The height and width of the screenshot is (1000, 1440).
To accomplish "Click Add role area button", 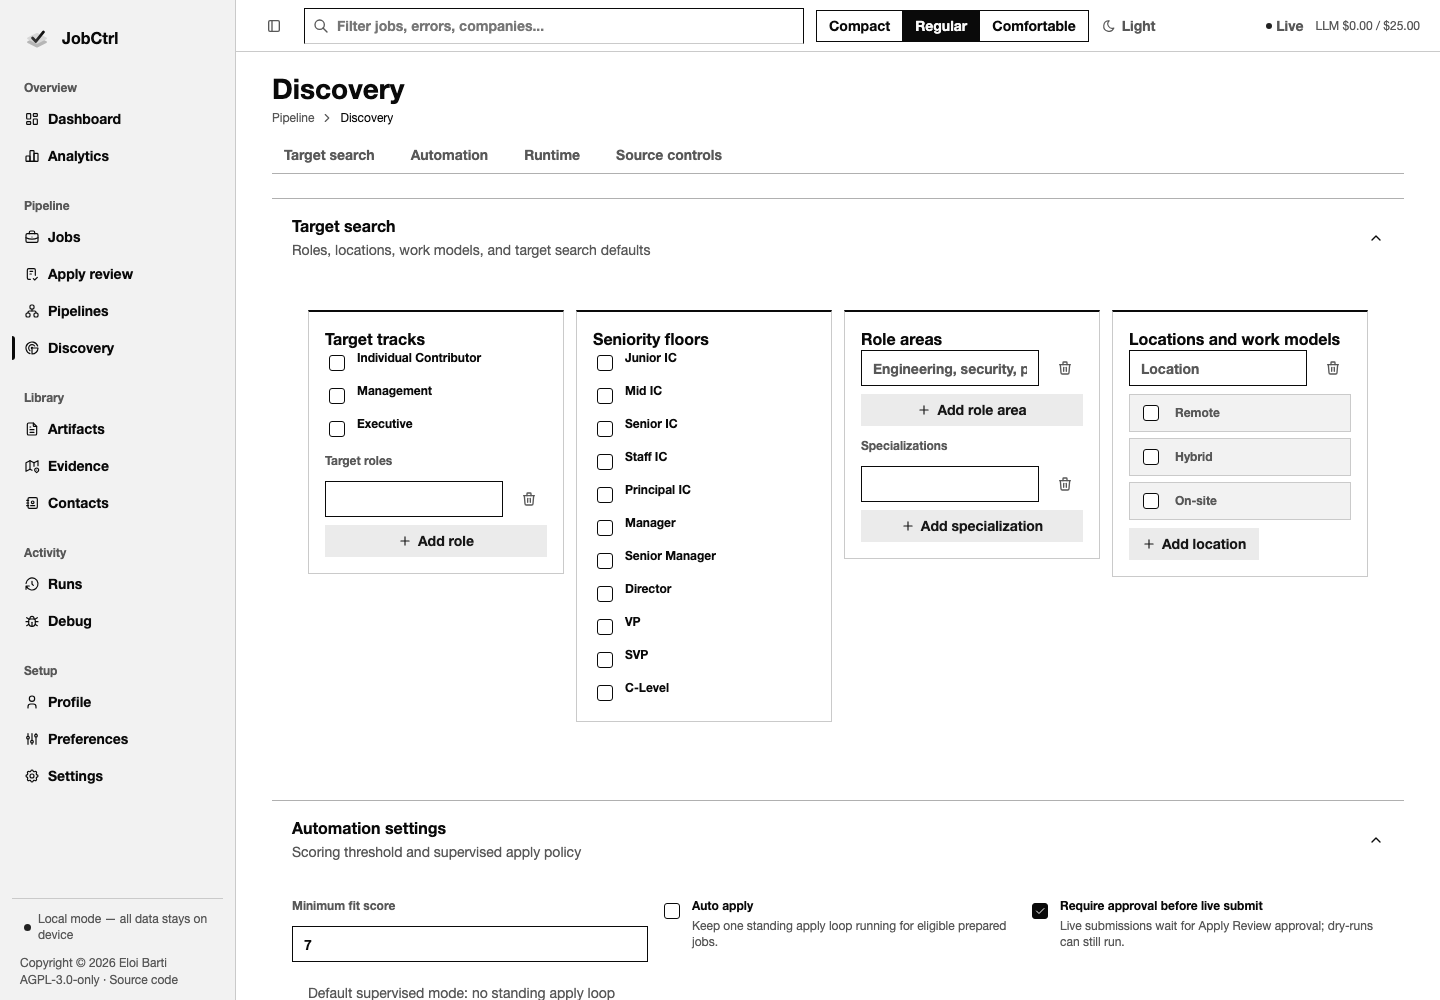I will (972, 410).
